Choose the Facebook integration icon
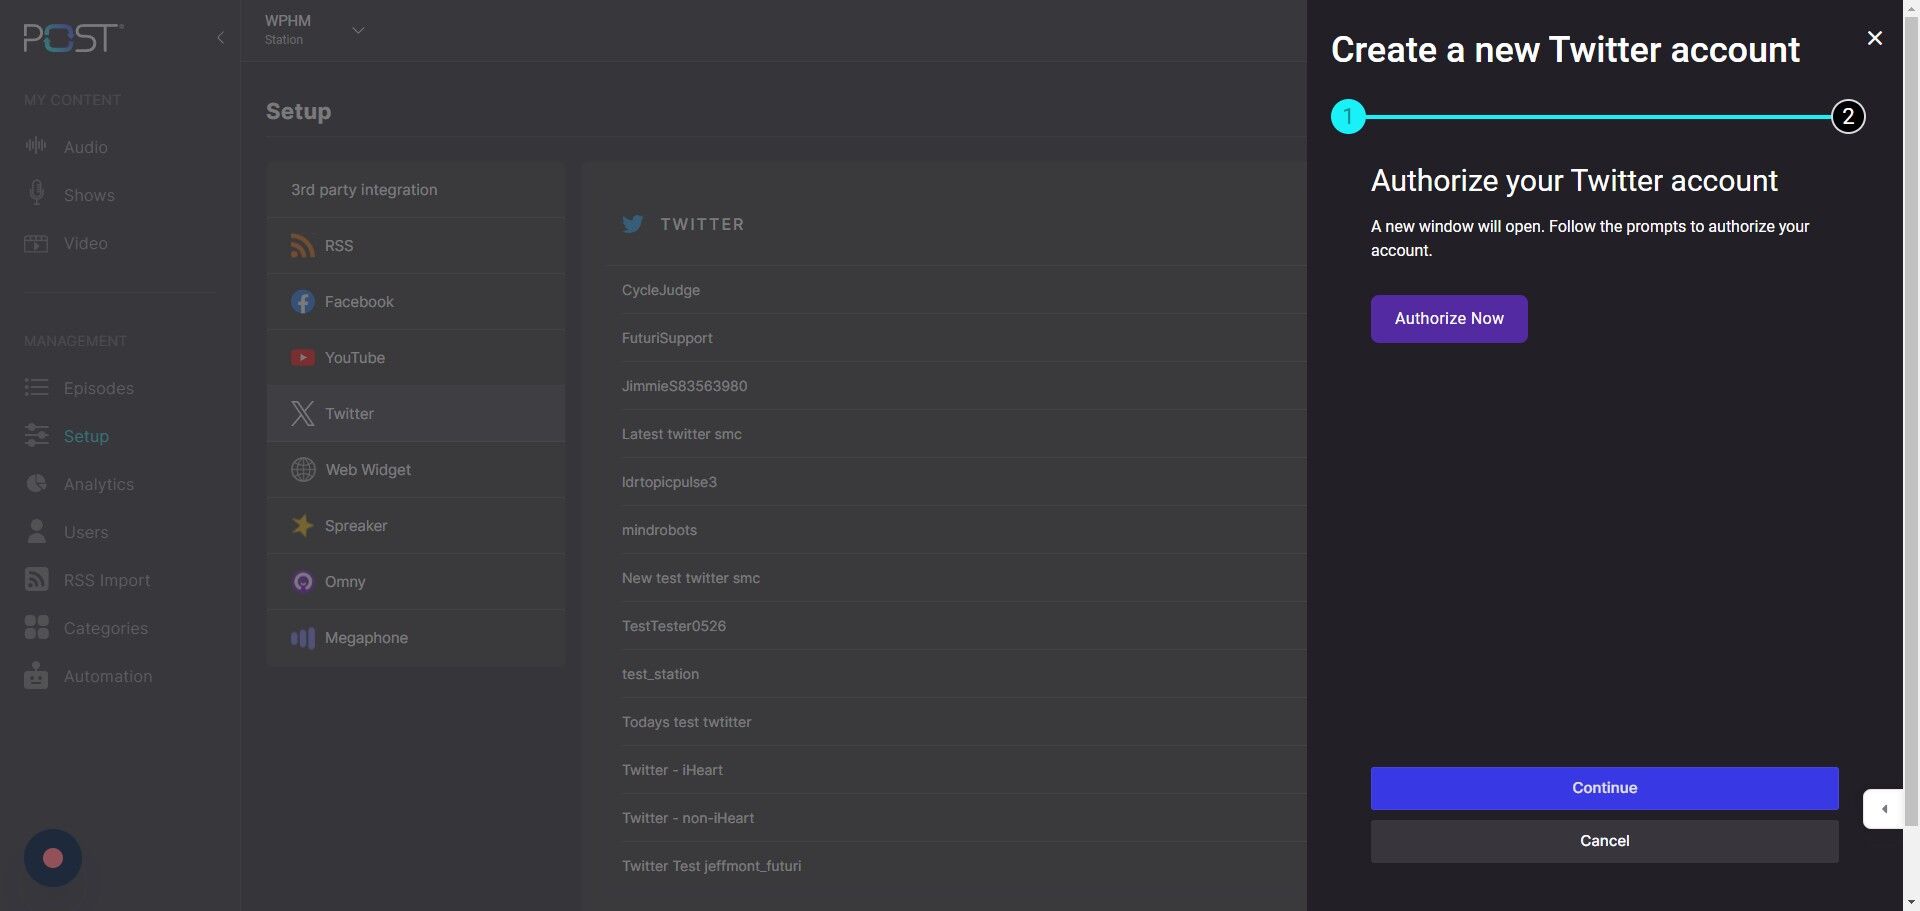This screenshot has width=1920, height=911. point(302,302)
